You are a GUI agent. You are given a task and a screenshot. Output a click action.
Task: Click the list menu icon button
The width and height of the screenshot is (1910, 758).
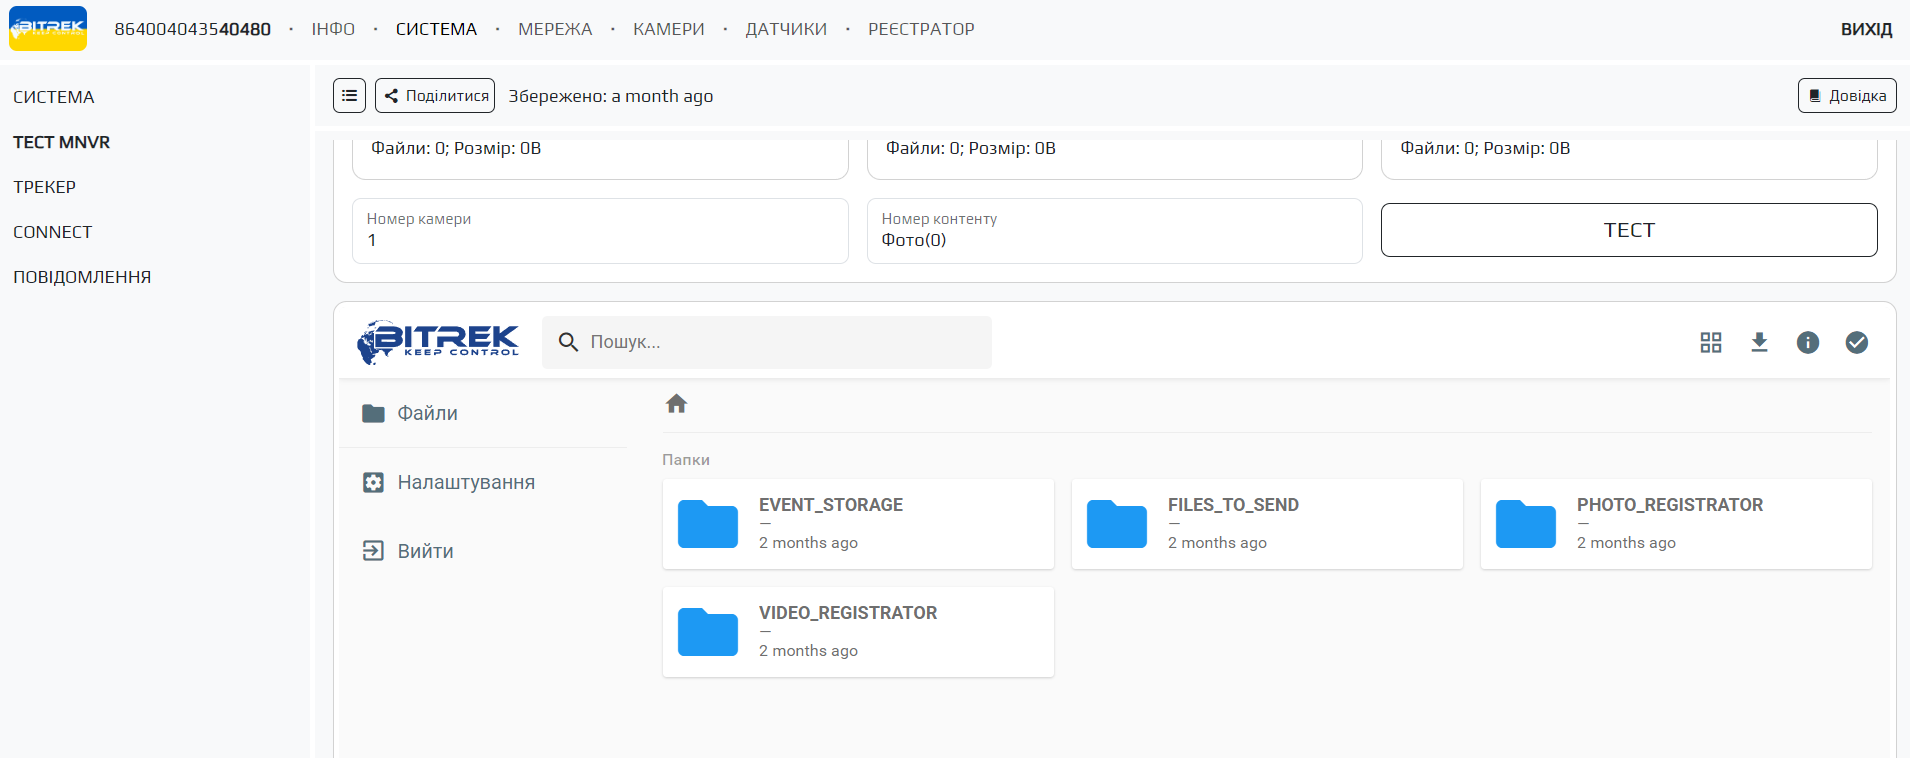tap(349, 96)
